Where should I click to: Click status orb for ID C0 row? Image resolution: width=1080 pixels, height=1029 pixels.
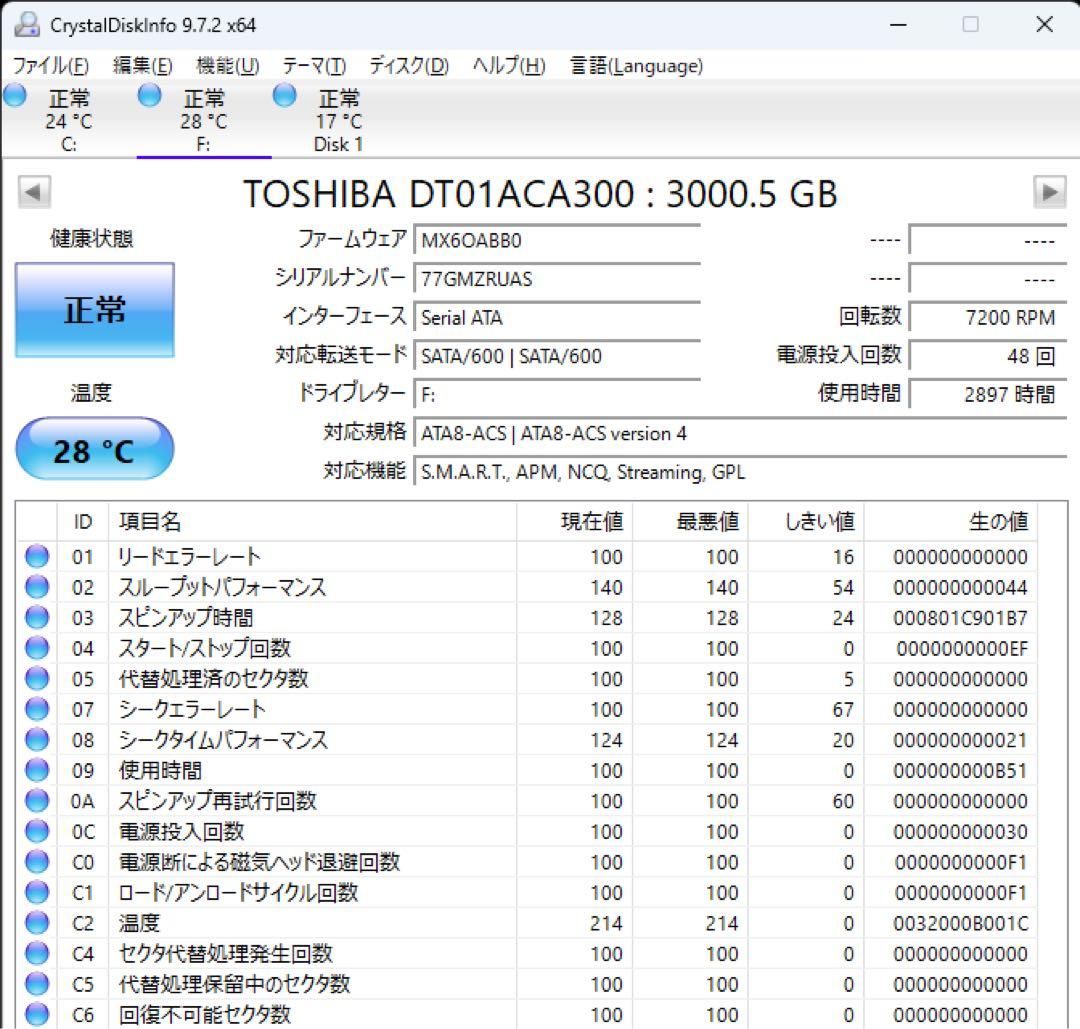coord(37,862)
